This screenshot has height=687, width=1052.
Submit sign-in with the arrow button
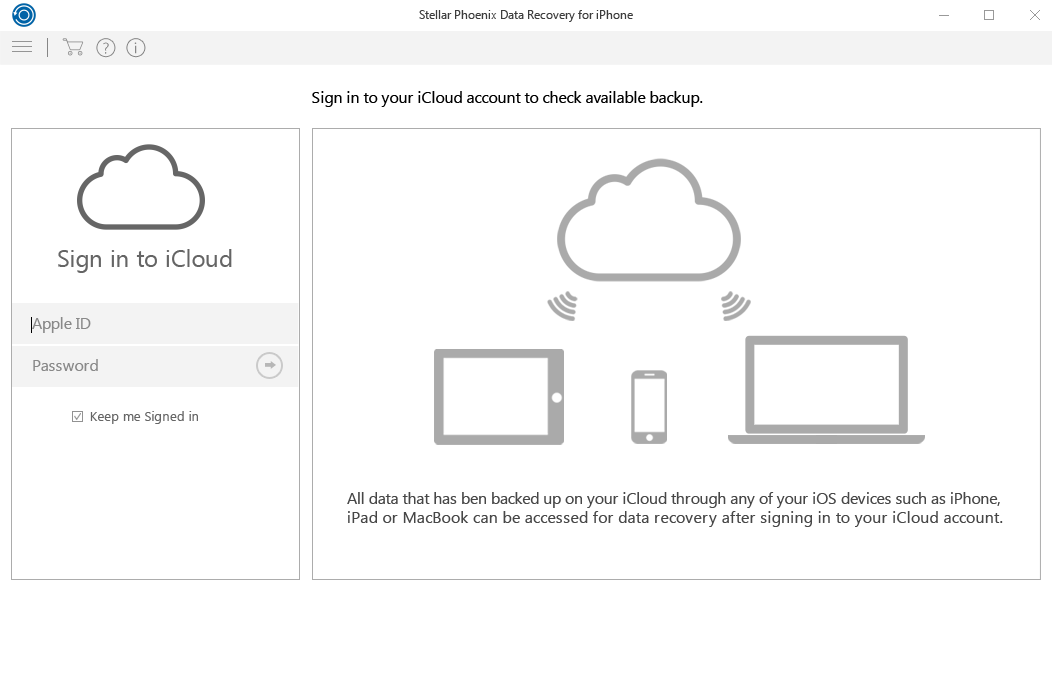coord(269,366)
